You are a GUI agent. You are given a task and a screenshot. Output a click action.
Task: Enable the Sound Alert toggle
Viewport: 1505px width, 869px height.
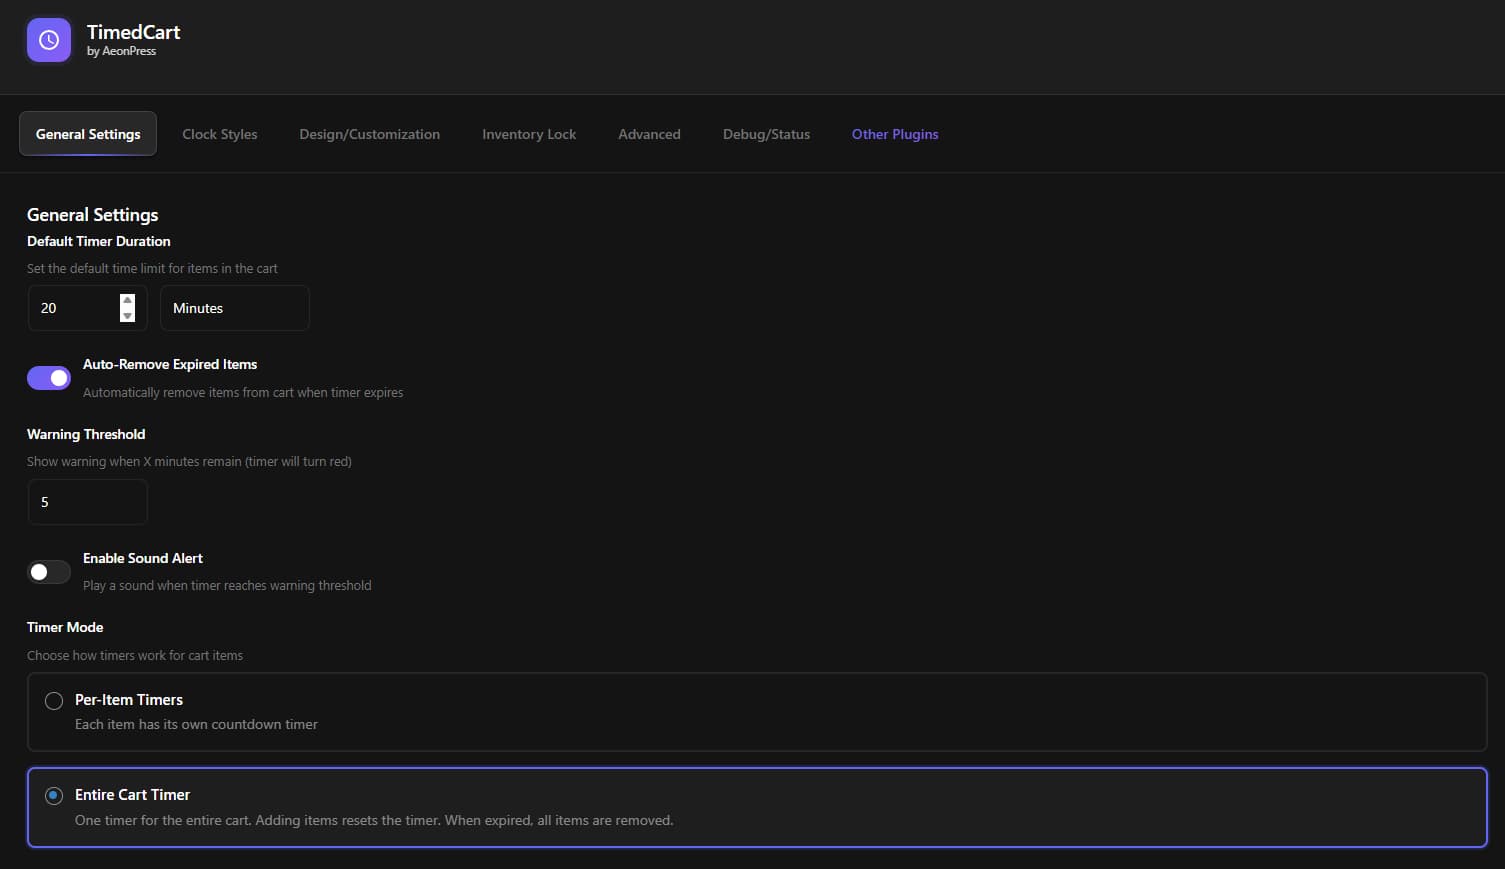click(x=48, y=571)
